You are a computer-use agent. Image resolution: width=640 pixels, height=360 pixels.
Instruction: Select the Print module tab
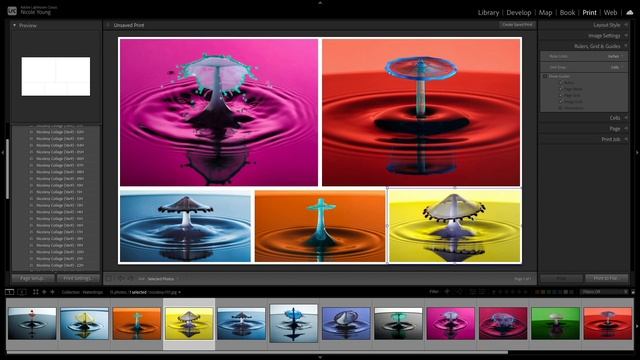[x=589, y=13]
